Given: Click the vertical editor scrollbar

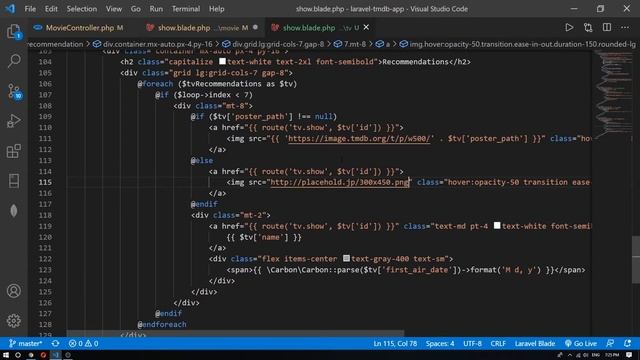Looking at the screenshot, I should click(636, 260).
